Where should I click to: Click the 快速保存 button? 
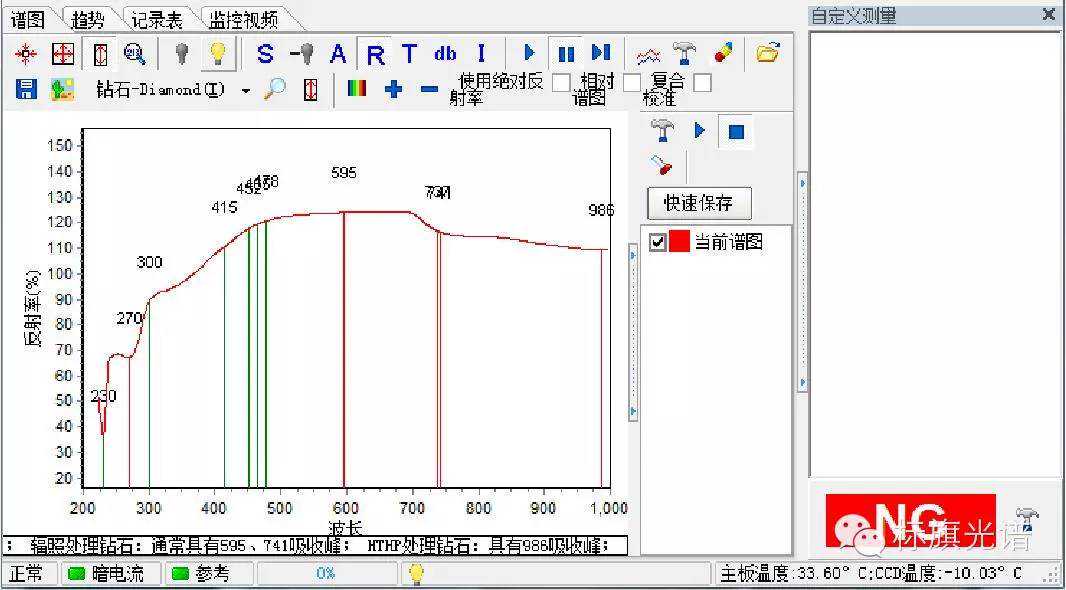698,203
